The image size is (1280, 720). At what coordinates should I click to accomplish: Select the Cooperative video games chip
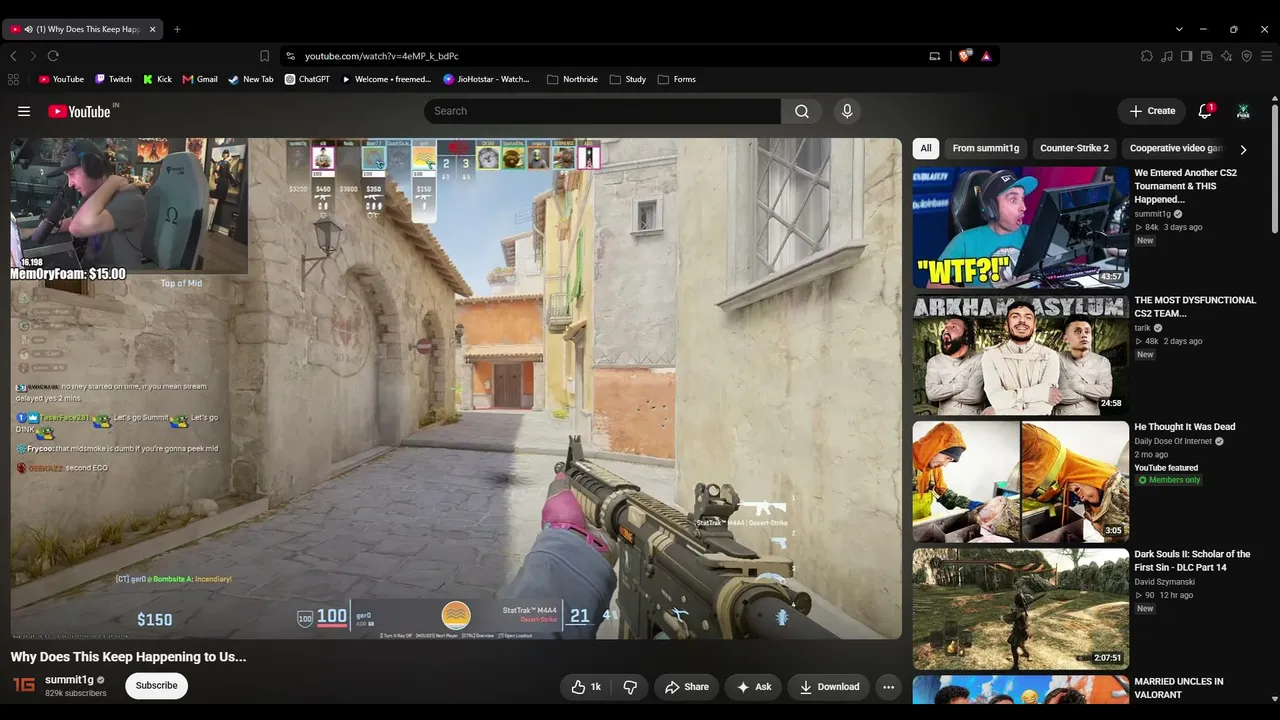tap(1175, 148)
